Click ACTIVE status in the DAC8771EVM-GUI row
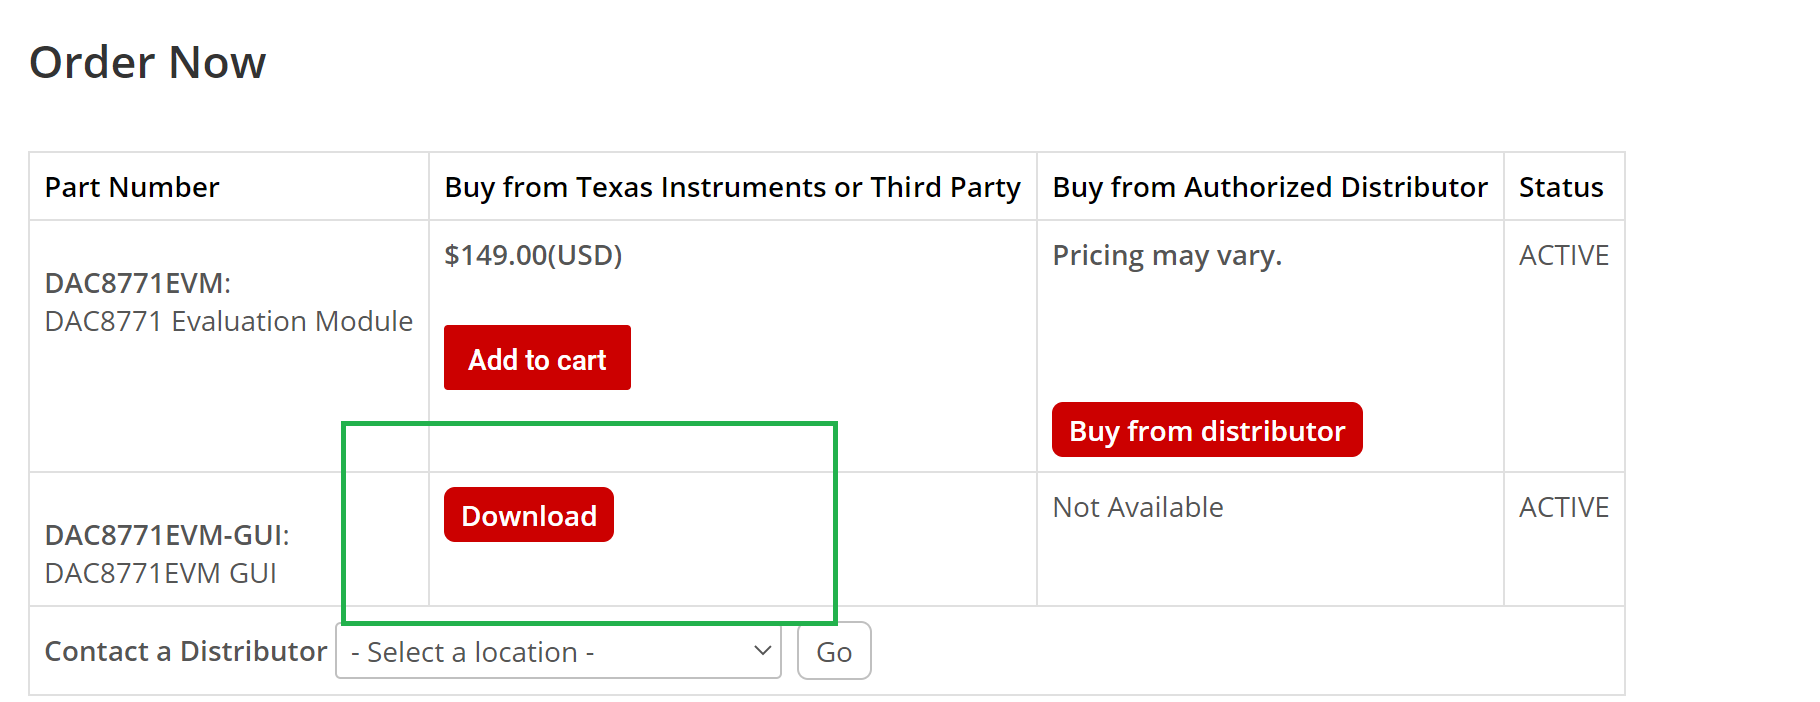The height and width of the screenshot is (702, 1820). (1563, 507)
